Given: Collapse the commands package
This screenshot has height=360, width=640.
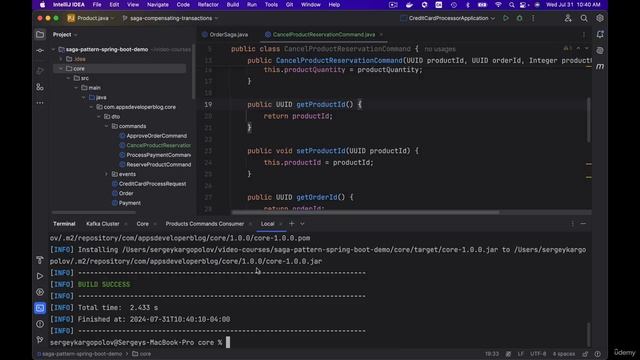Looking at the screenshot, I should (107, 127).
